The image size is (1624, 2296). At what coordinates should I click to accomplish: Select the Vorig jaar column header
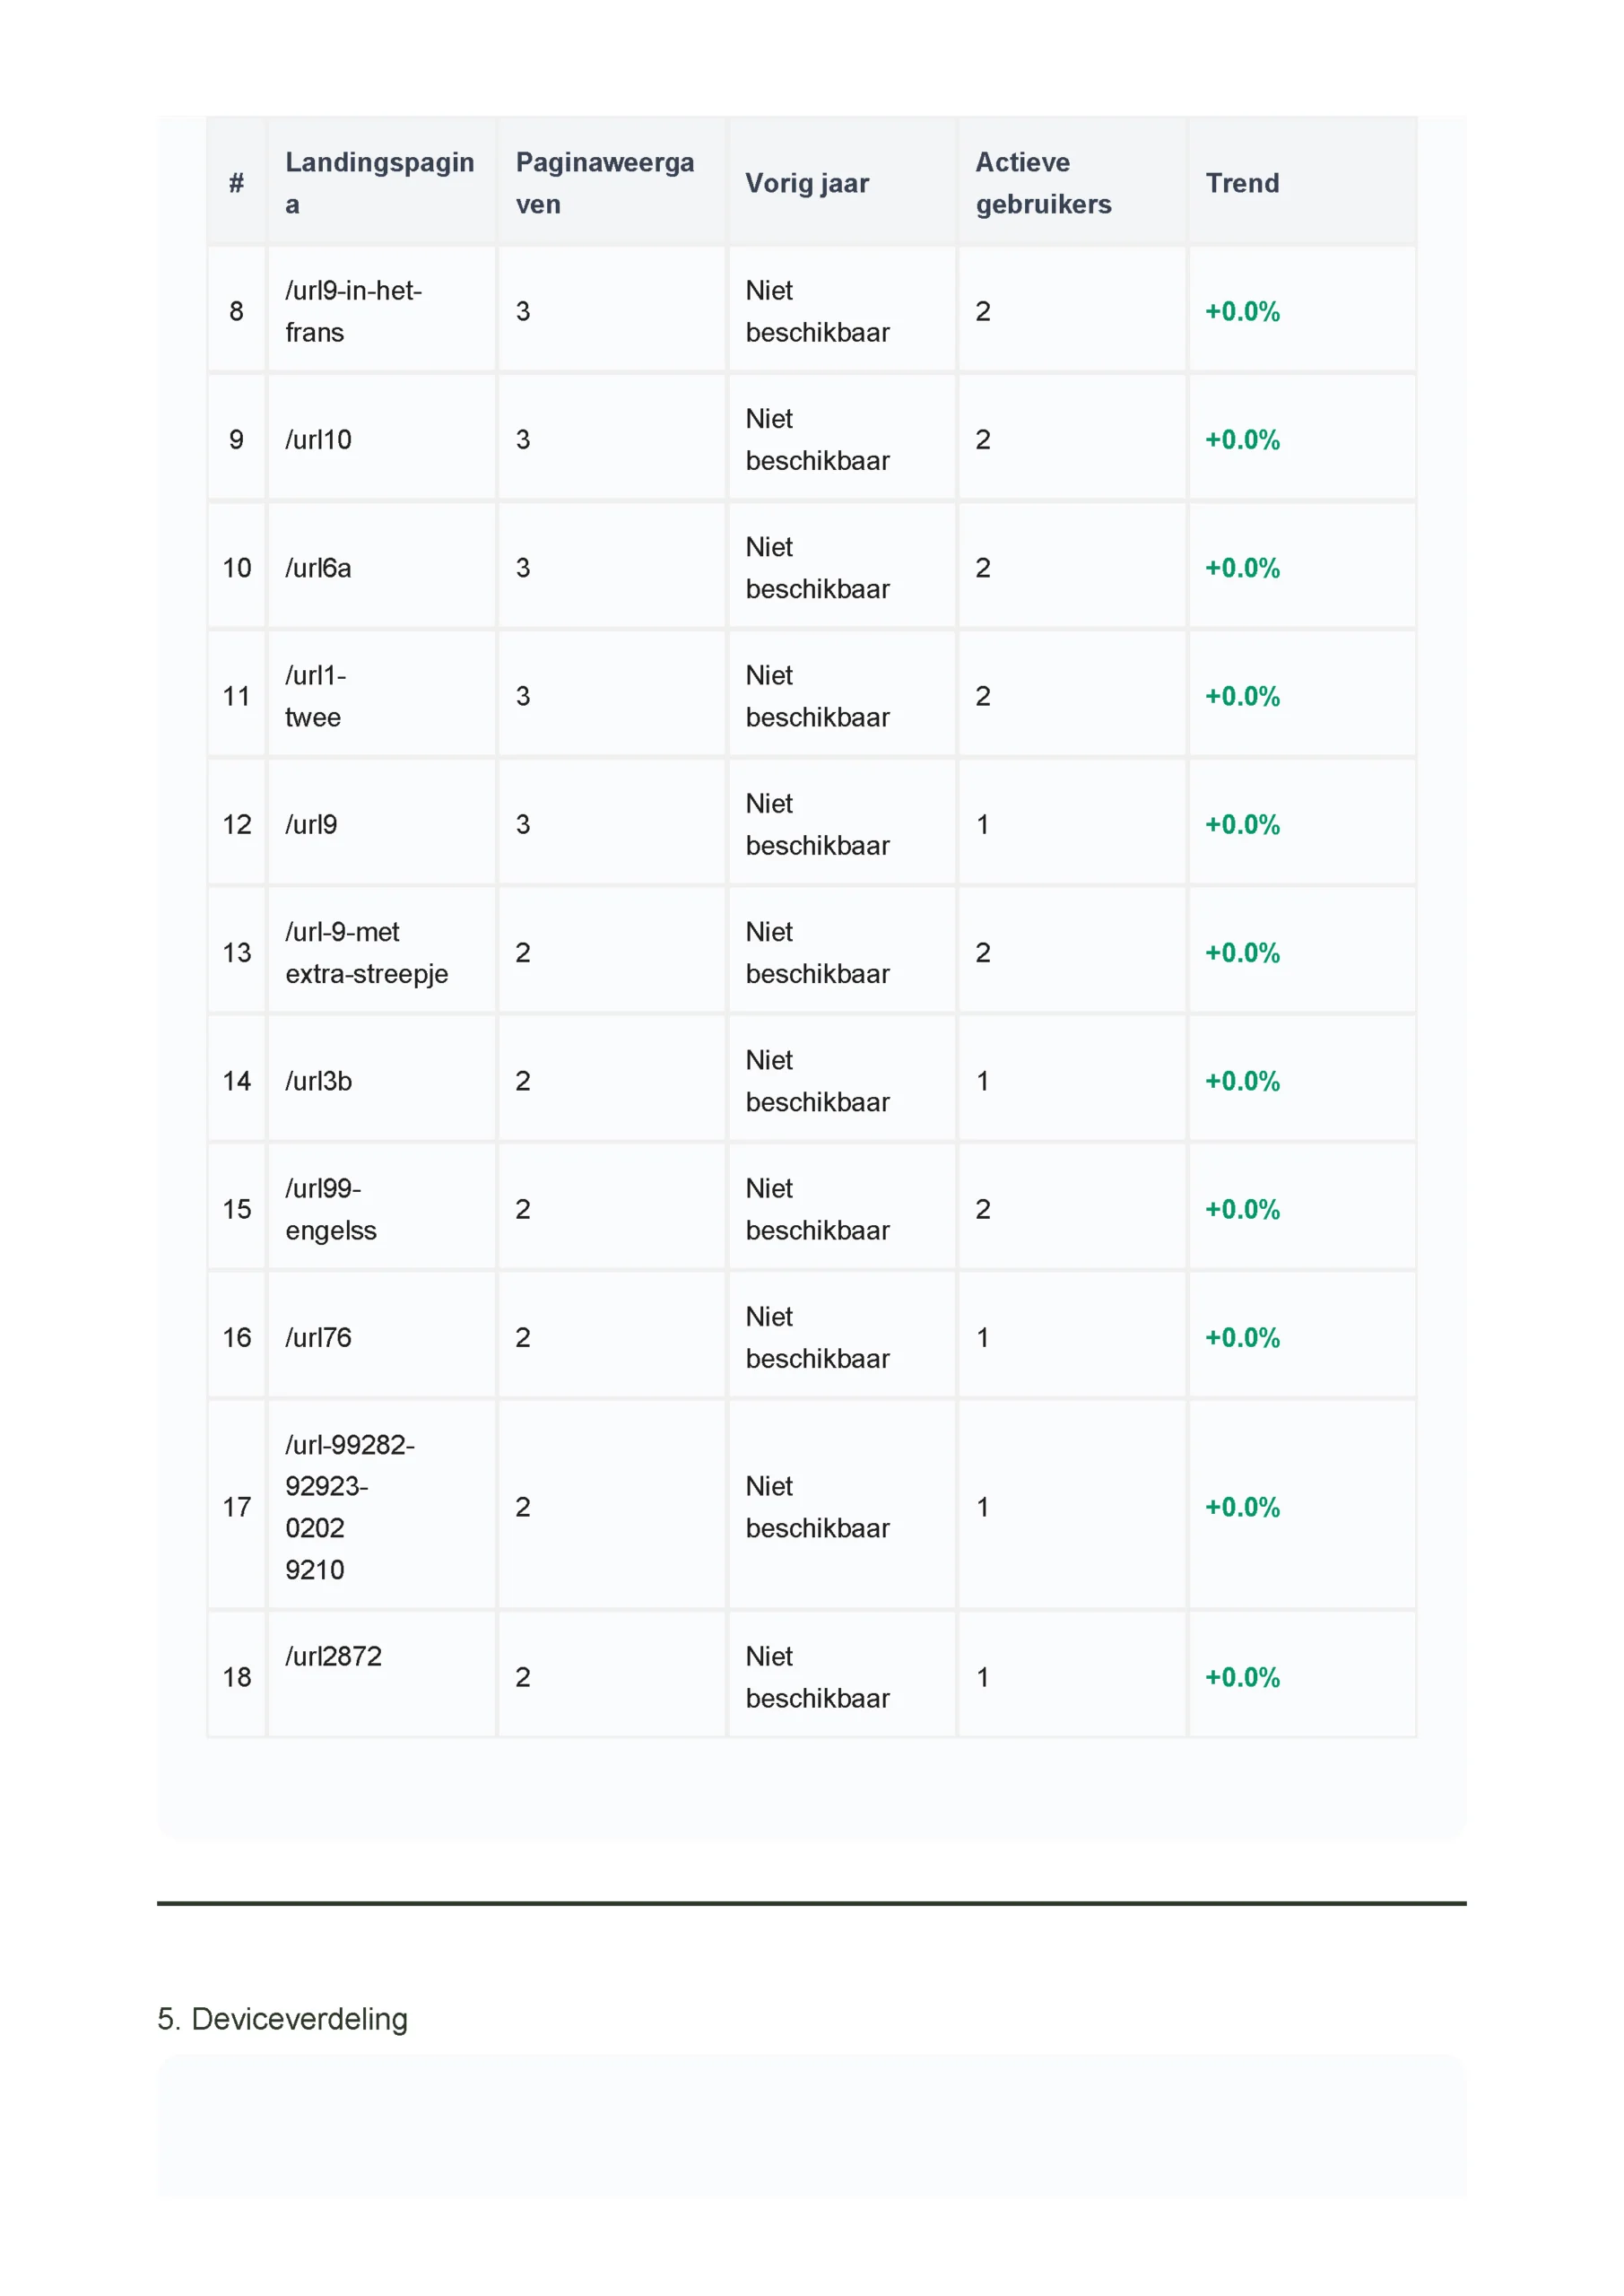807,183
